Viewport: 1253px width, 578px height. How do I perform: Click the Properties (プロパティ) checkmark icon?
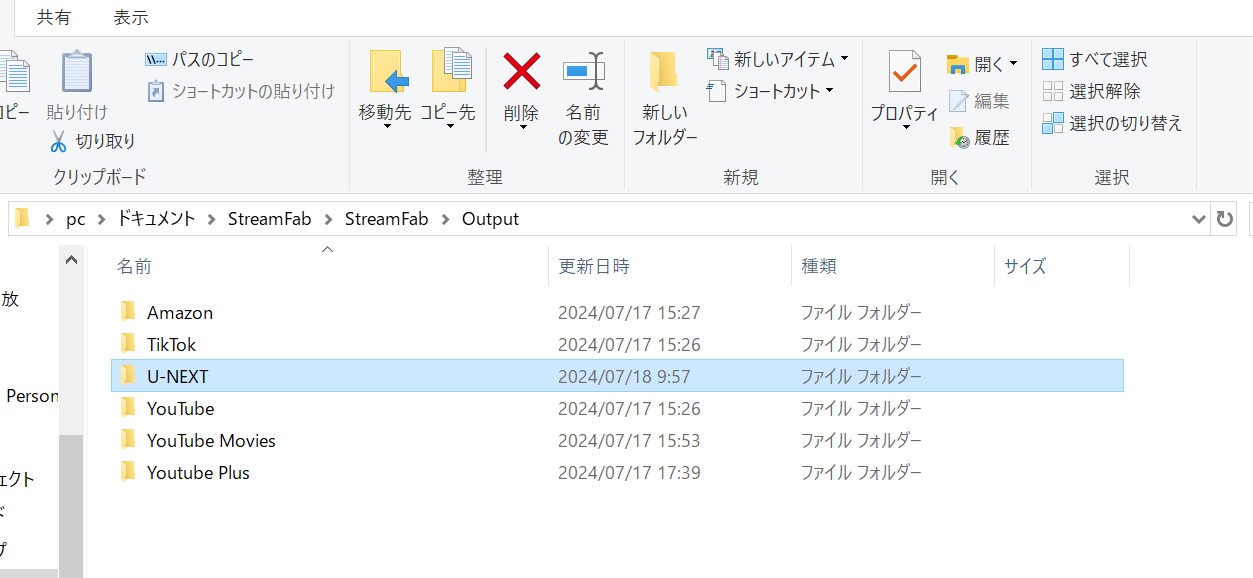pyautogui.click(x=904, y=72)
